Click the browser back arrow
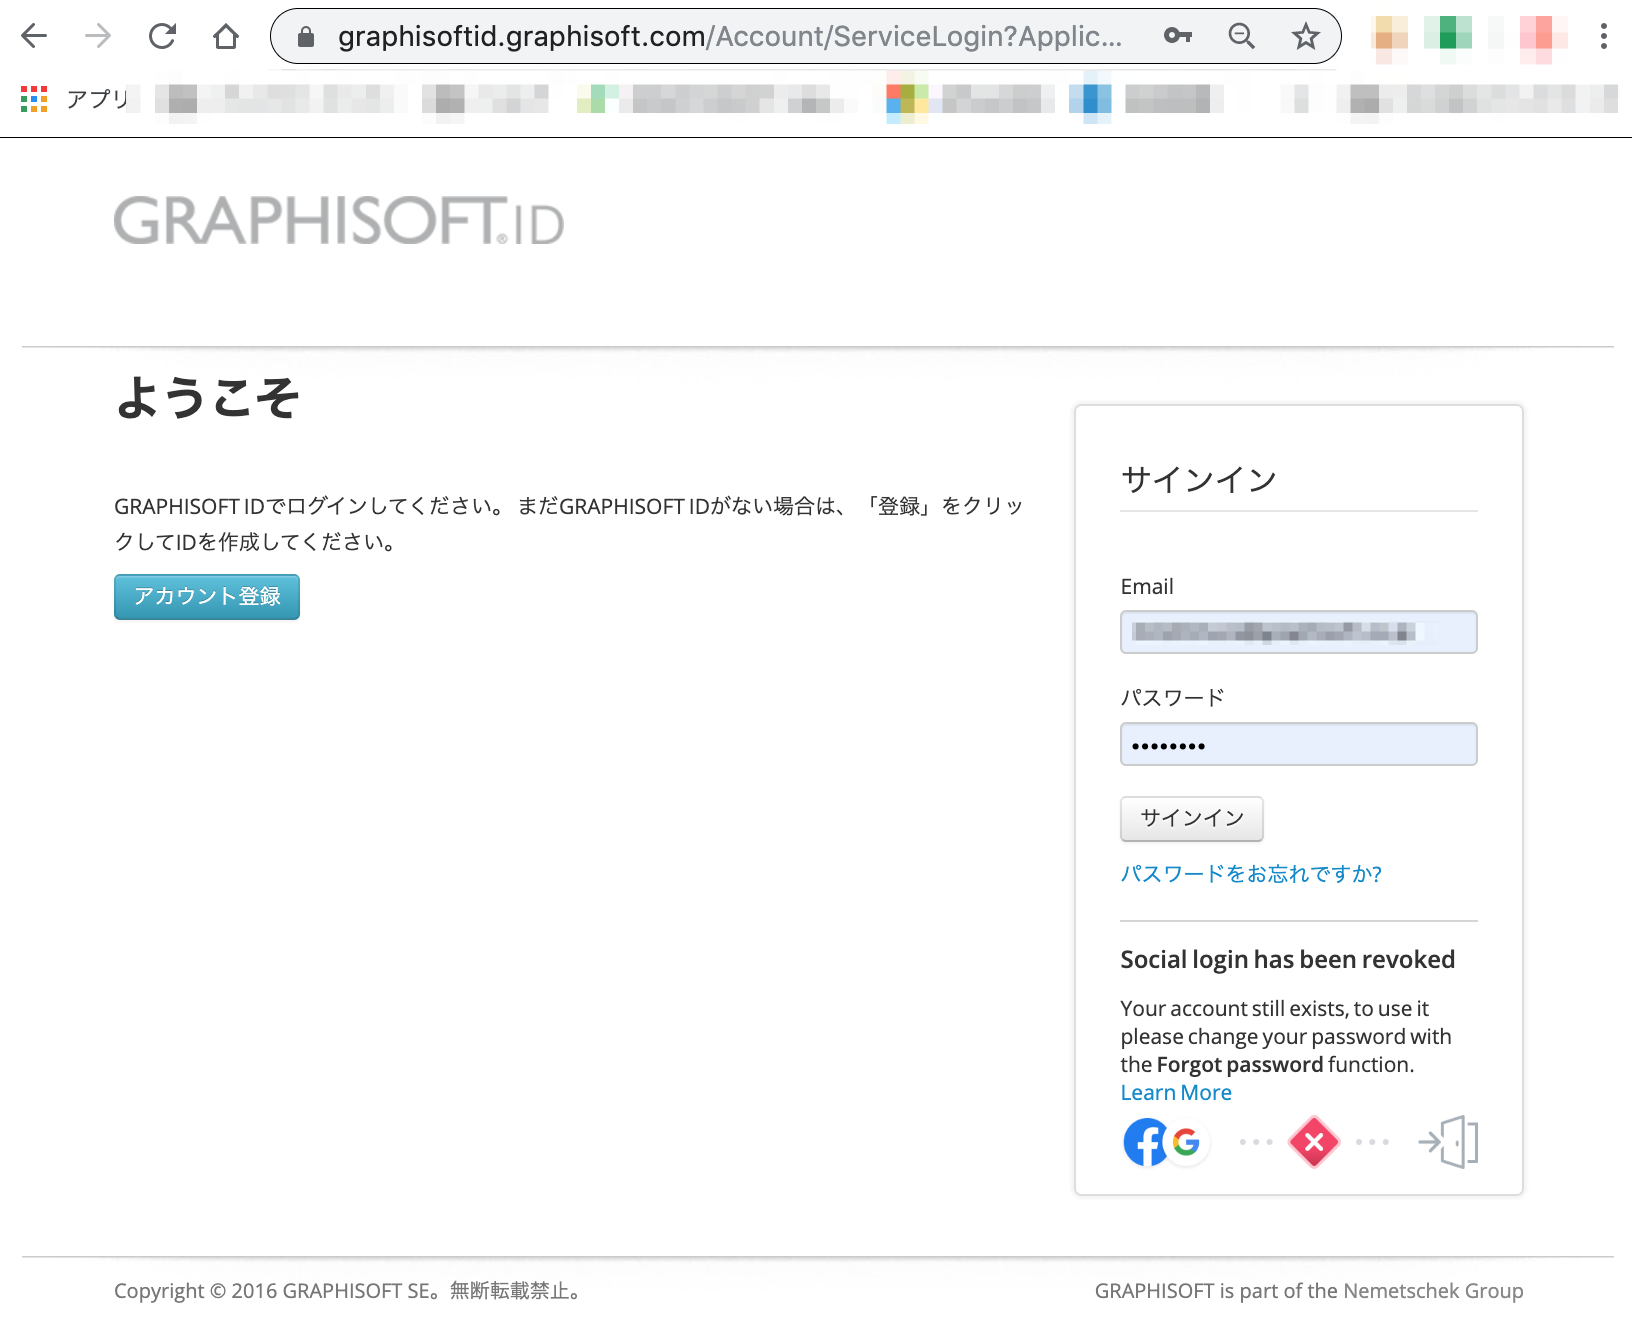 [34, 37]
